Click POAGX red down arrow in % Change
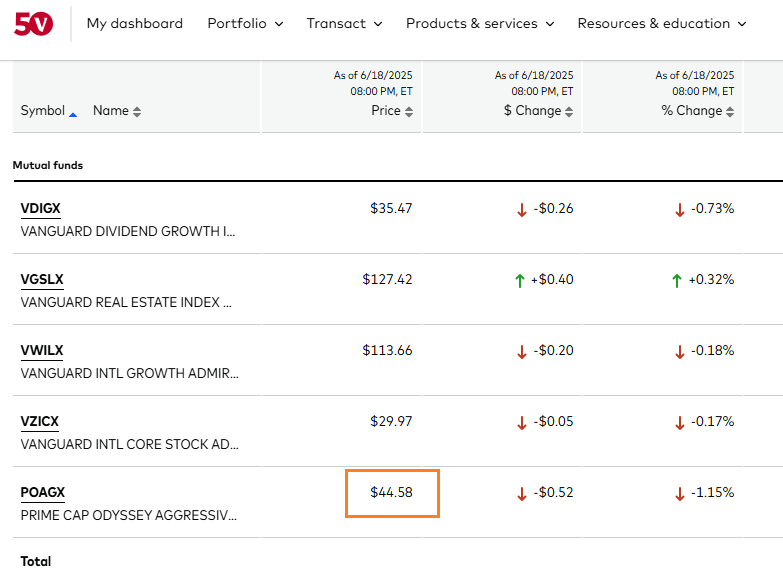This screenshot has width=783, height=586. click(x=680, y=494)
